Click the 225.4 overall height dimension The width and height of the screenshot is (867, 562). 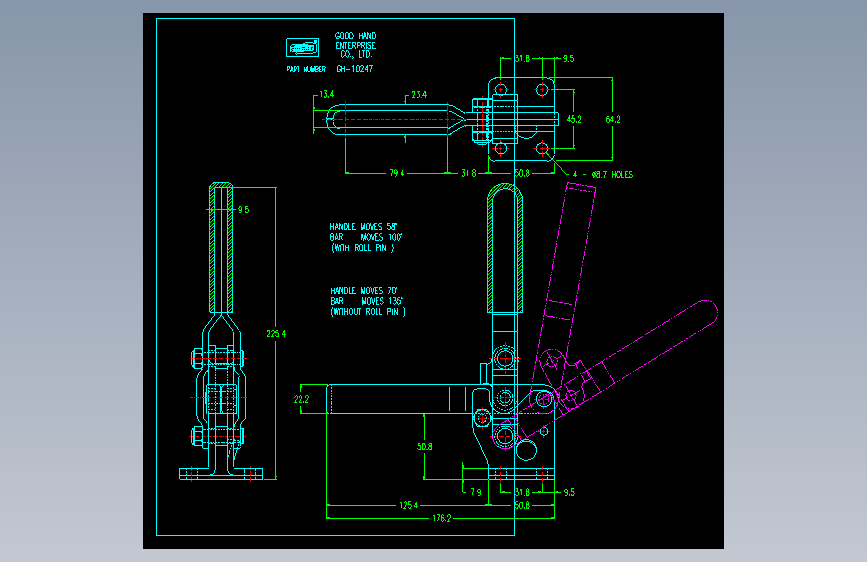coord(276,334)
